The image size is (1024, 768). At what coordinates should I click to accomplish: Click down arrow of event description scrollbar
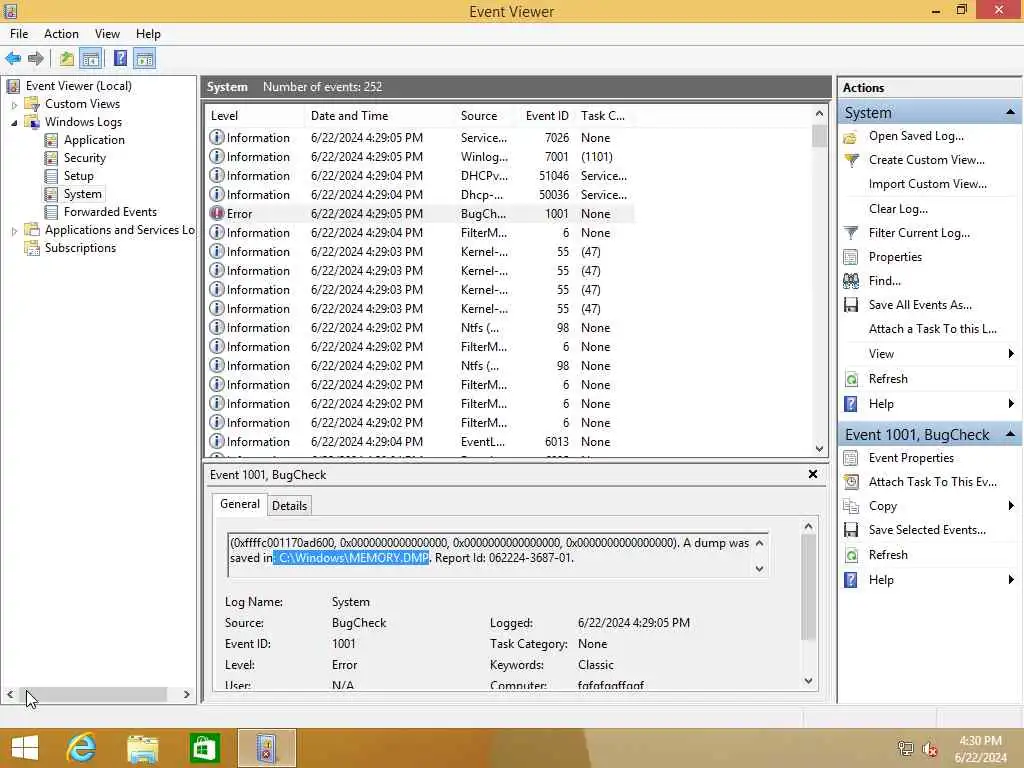pyautogui.click(x=759, y=569)
